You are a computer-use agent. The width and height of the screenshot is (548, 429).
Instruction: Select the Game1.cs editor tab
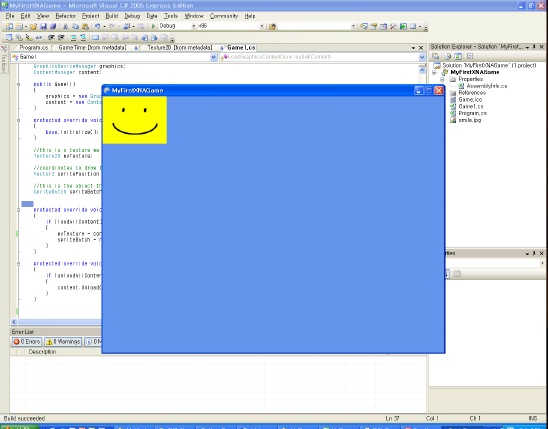point(240,48)
